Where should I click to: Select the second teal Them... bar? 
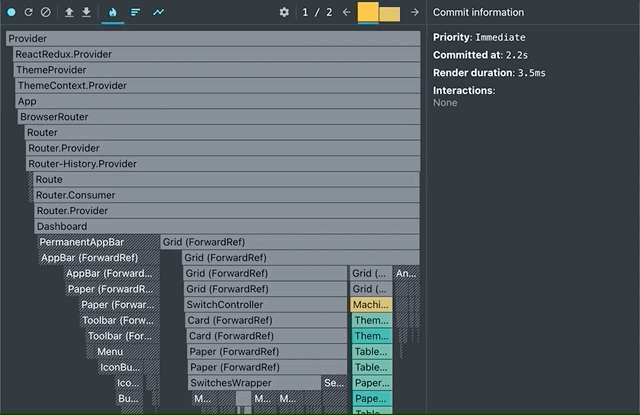point(372,336)
